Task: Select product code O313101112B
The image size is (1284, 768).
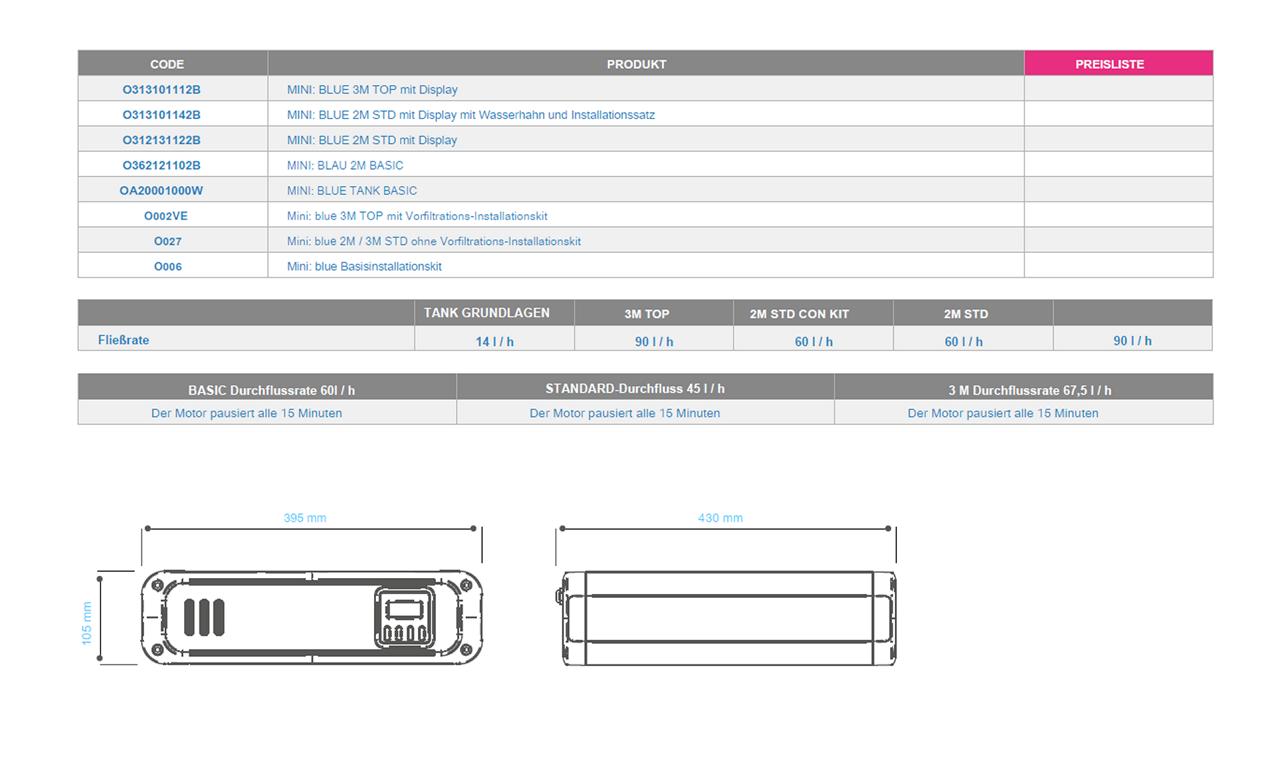Action: coord(161,90)
